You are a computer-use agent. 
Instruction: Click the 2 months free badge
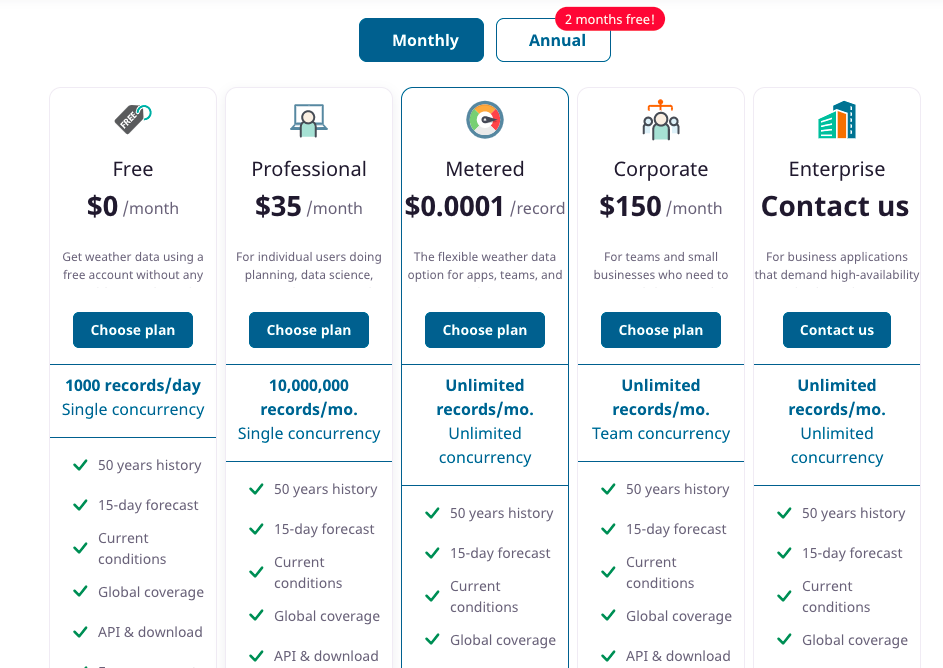click(610, 19)
